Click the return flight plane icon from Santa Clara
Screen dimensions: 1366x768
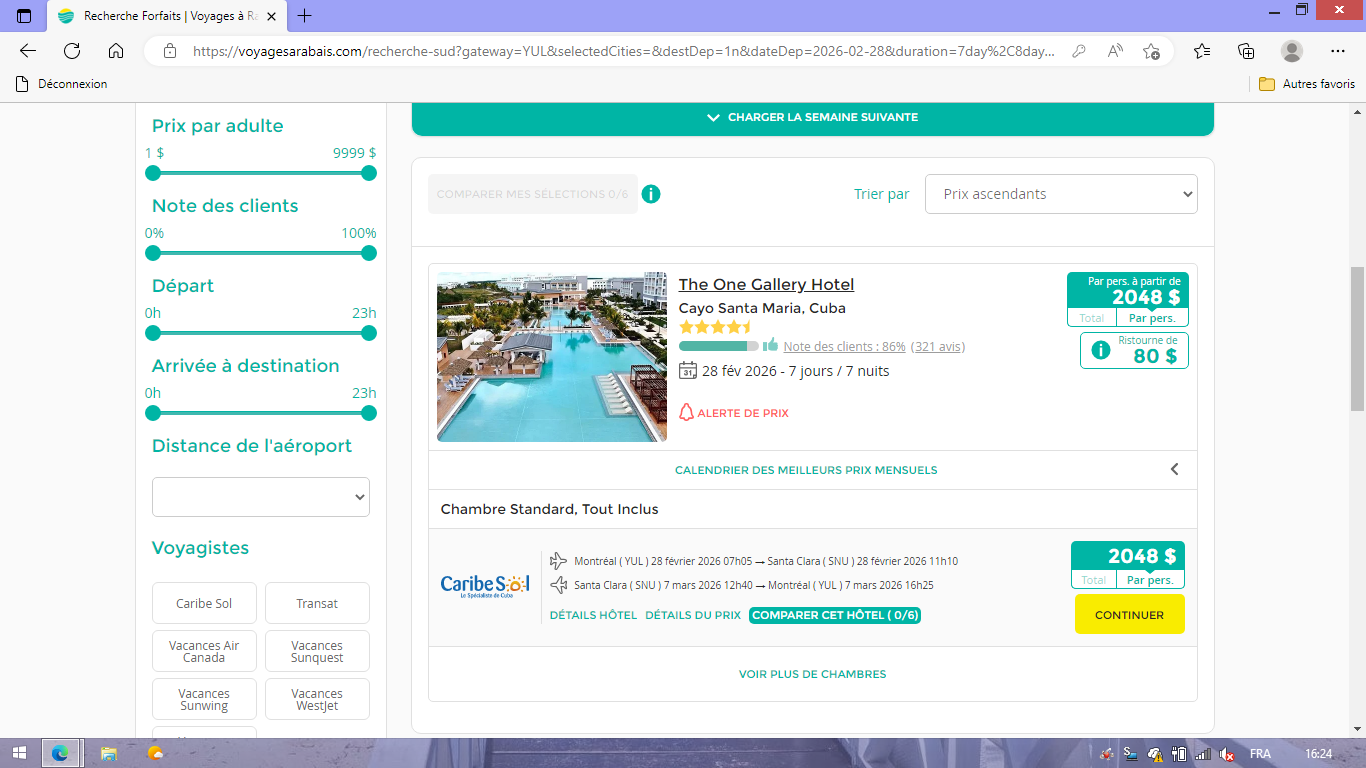pos(558,585)
